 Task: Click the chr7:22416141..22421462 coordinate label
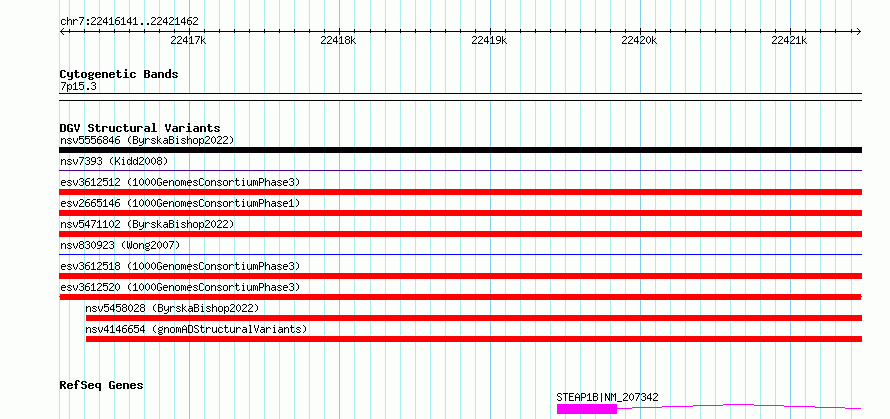click(129, 22)
